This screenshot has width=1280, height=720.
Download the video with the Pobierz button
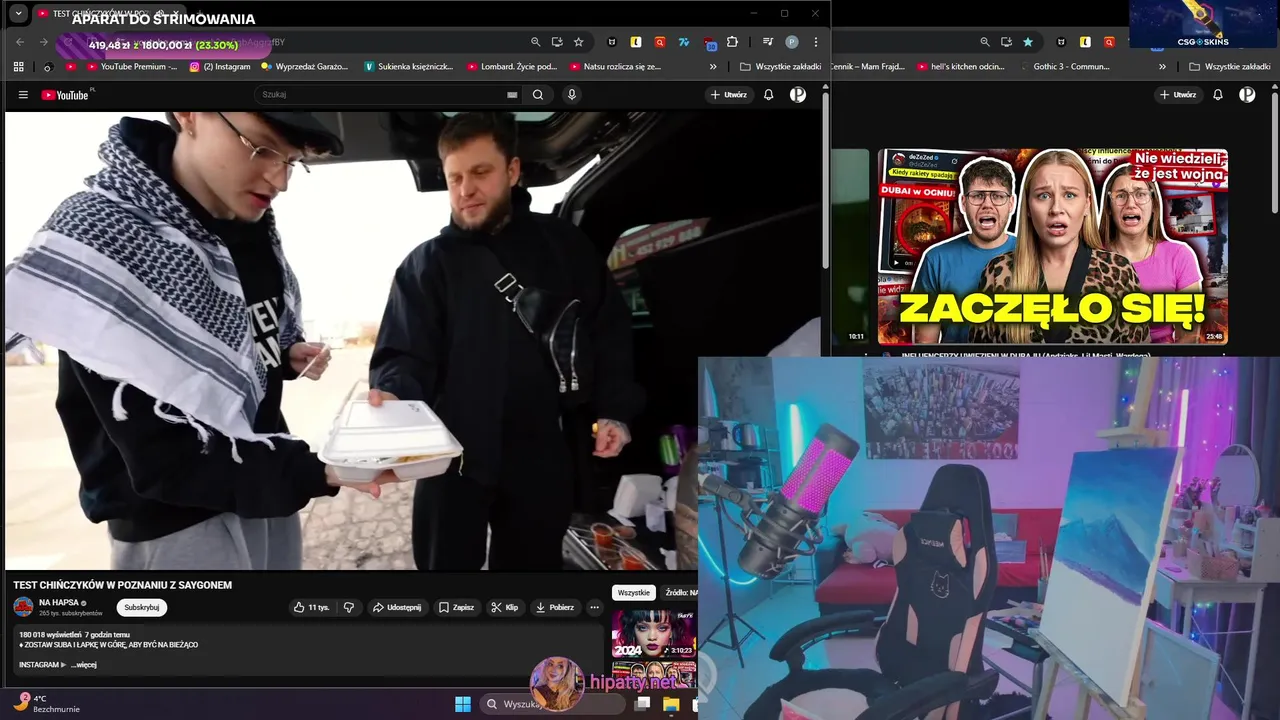click(555, 607)
